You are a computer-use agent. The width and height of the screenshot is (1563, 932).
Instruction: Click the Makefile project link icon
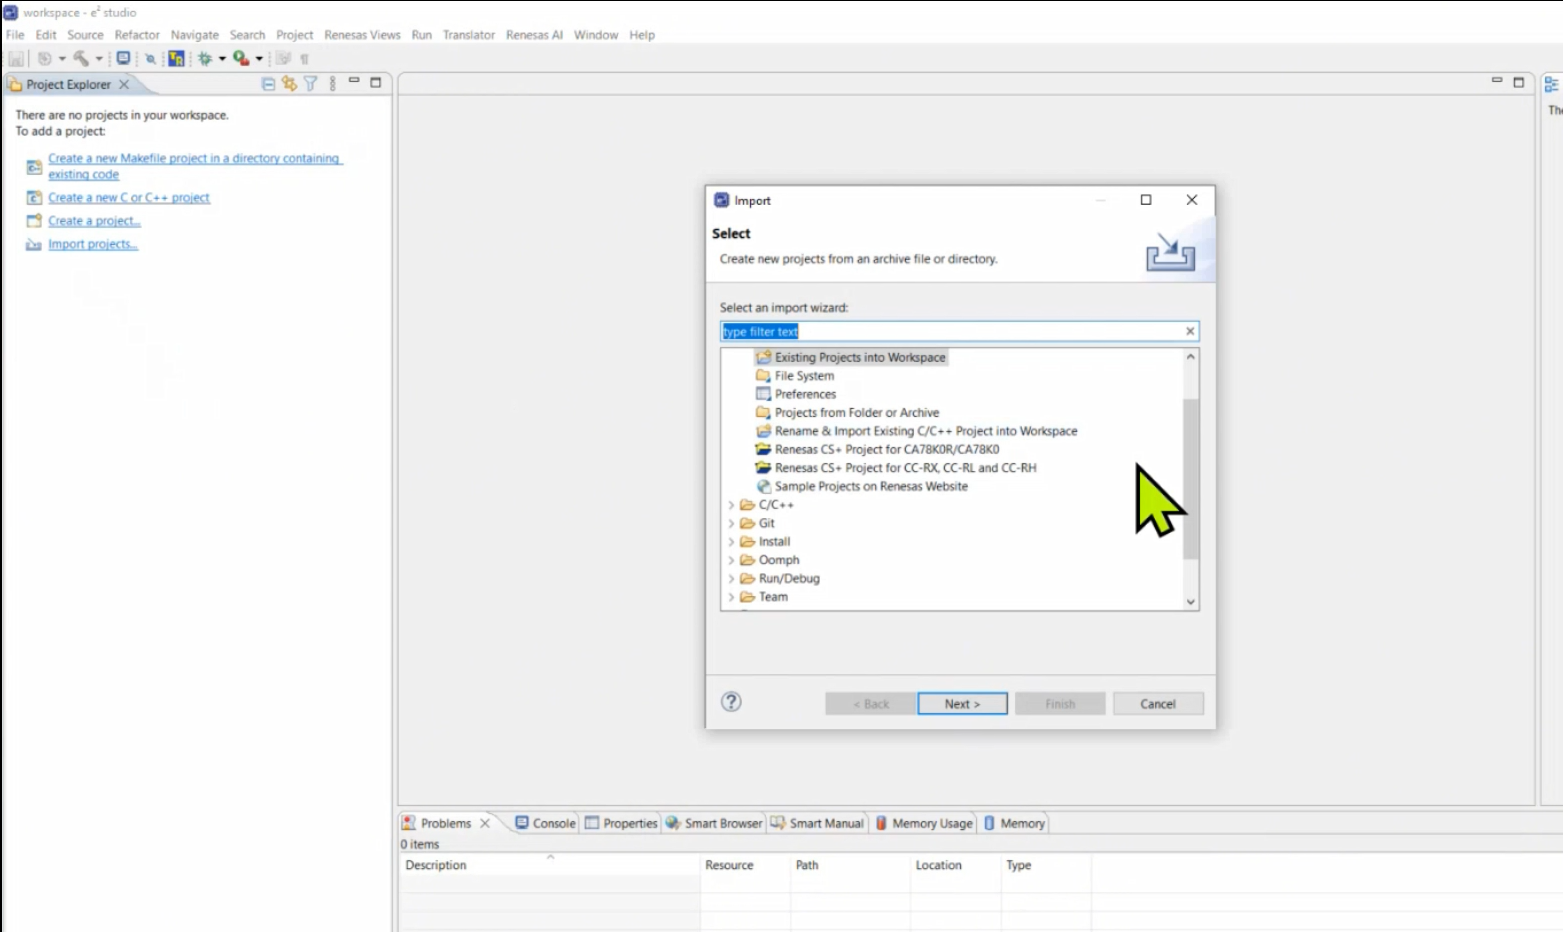34,166
